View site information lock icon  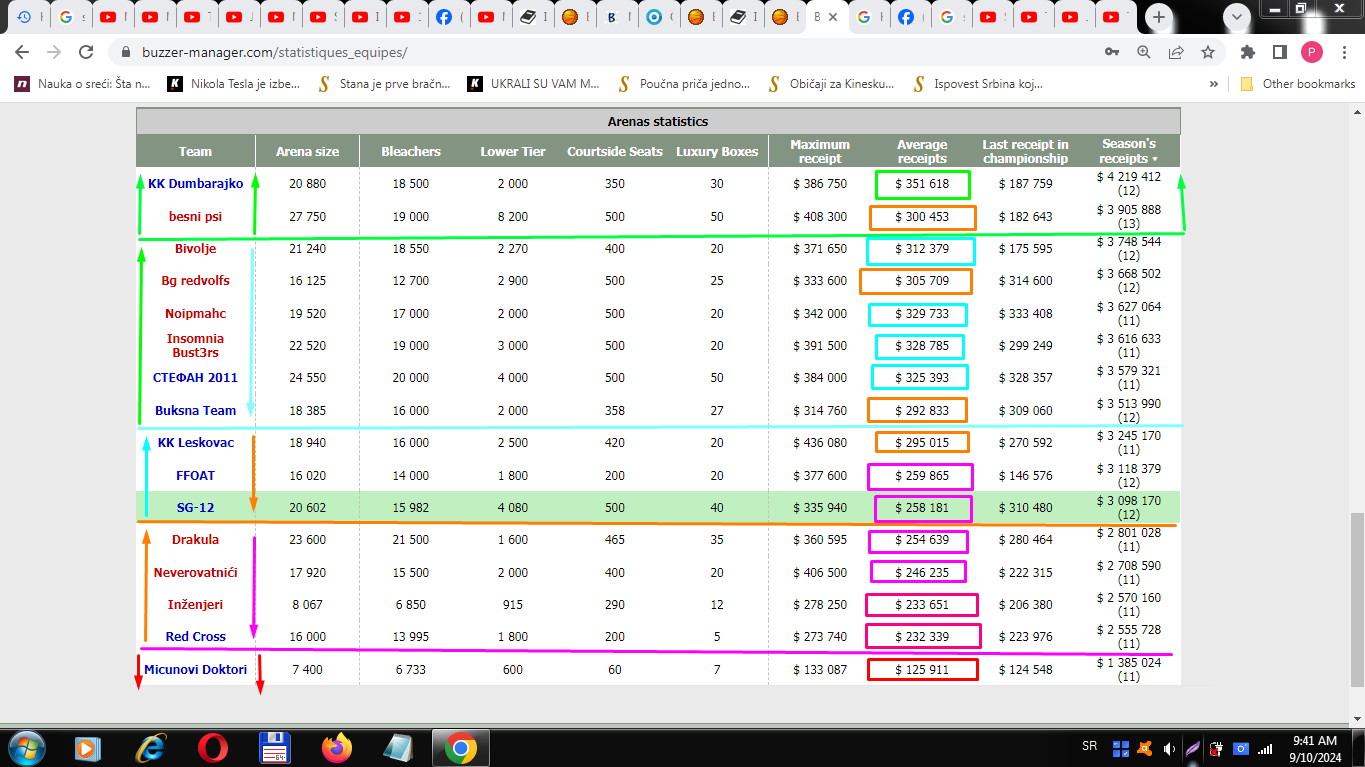tap(126, 52)
